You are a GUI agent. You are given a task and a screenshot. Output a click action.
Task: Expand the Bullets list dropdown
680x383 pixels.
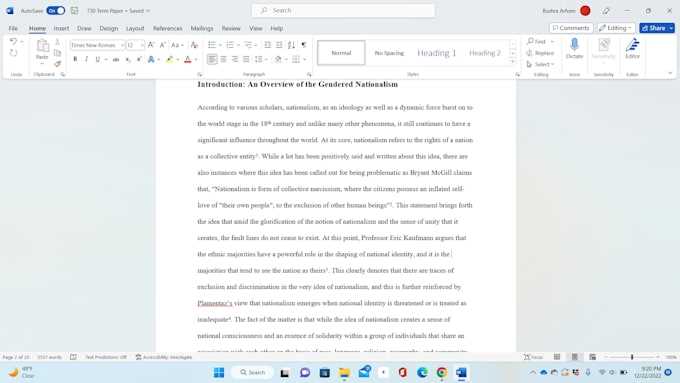[220, 45]
